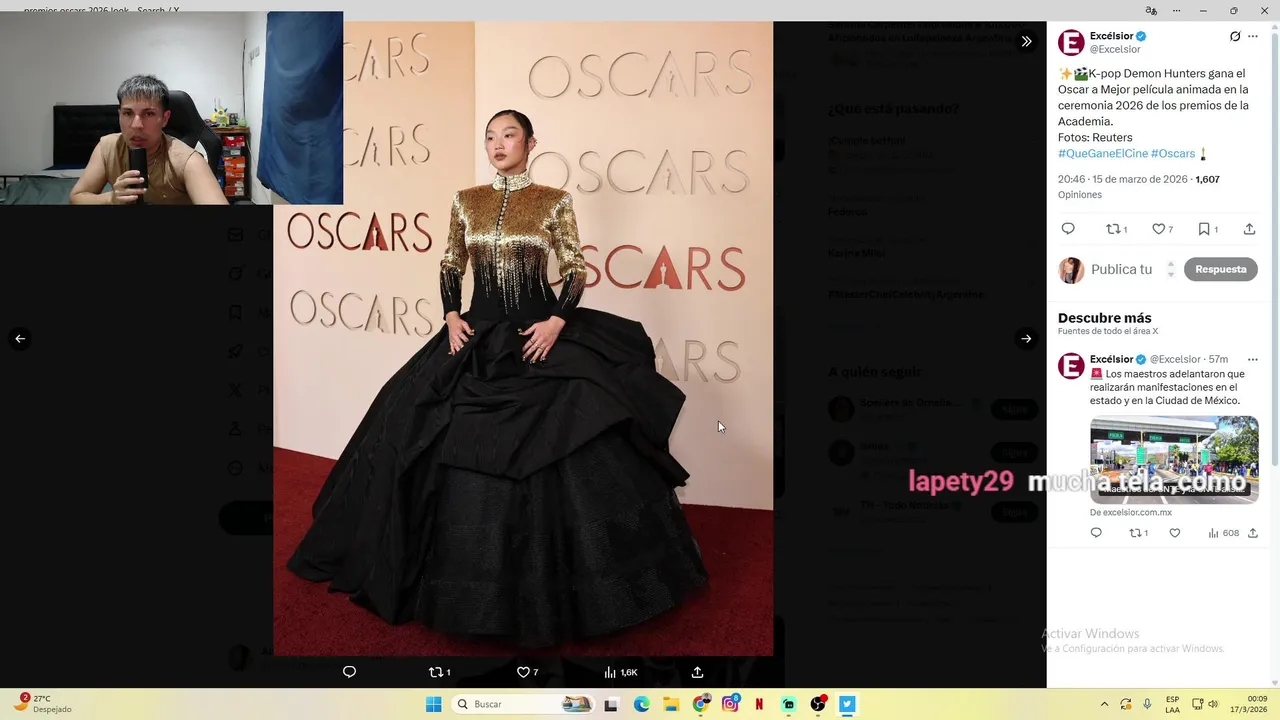Share the maestros manifestaciones post

(1253, 533)
